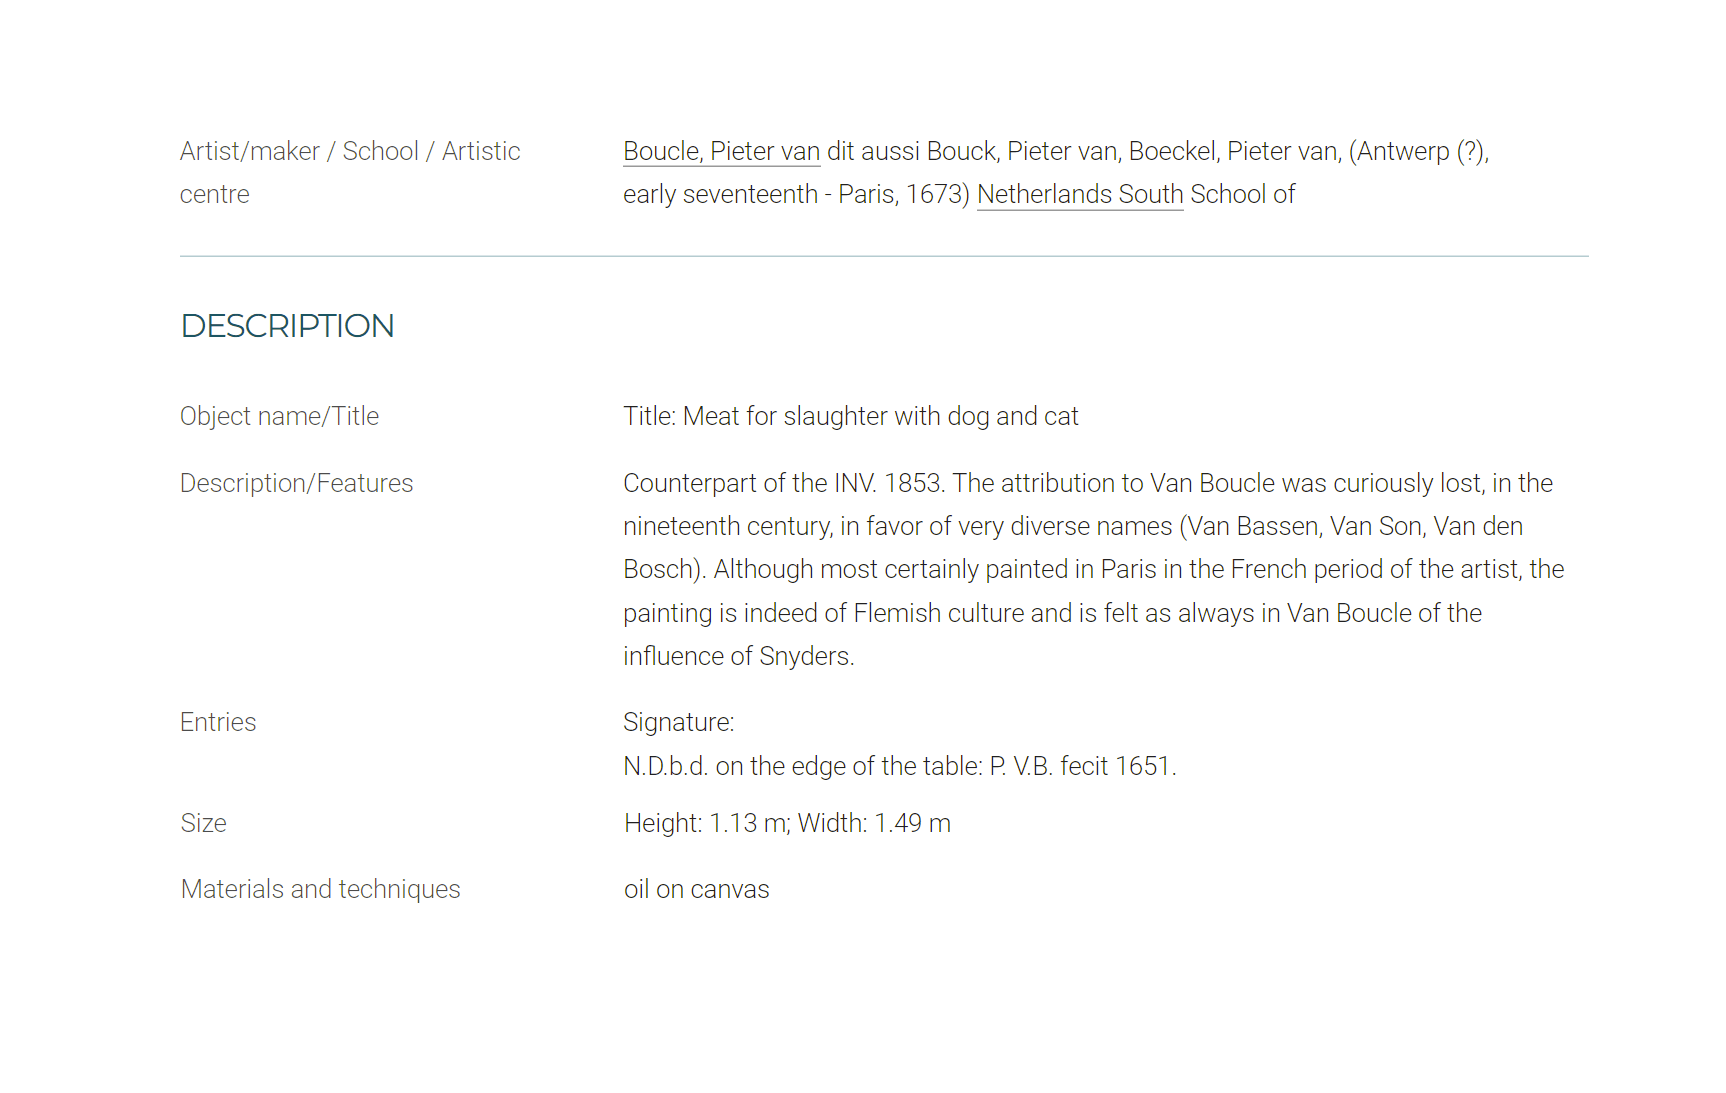This screenshot has width=1726, height=1093.
Task: Click the words School of after Netherlands South
Action: pos(1243,194)
